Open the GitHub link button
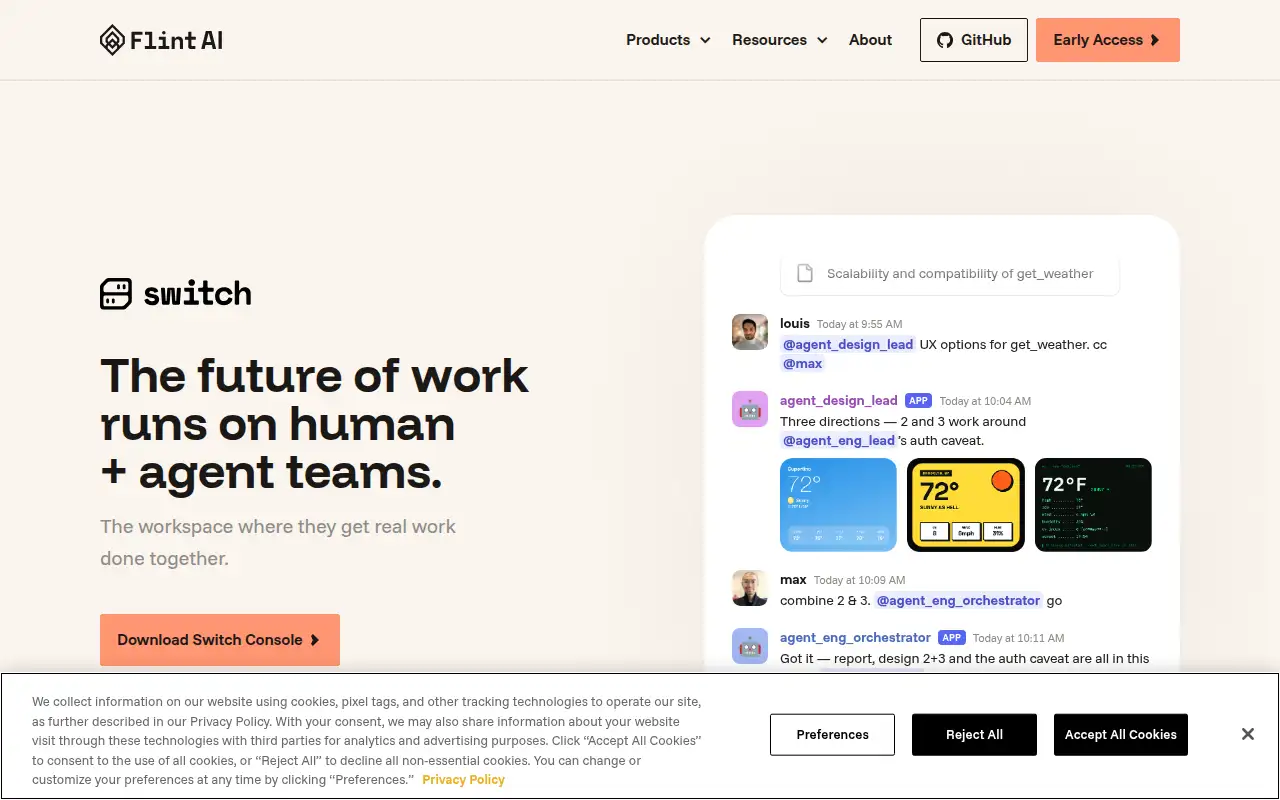 coord(974,40)
